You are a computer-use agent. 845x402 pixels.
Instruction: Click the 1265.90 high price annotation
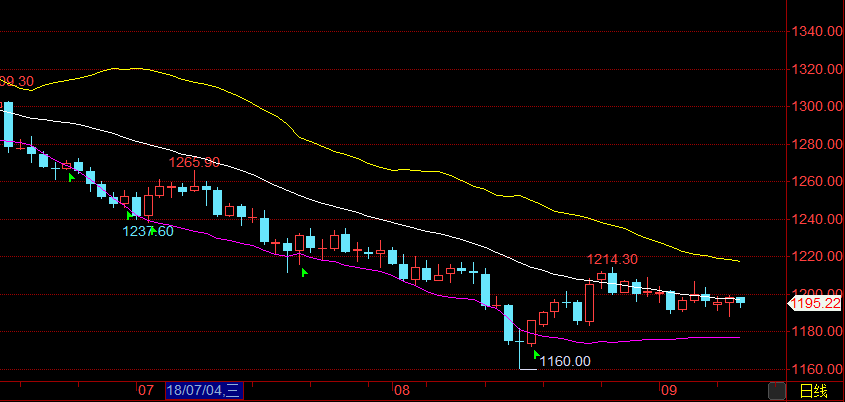(194, 162)
